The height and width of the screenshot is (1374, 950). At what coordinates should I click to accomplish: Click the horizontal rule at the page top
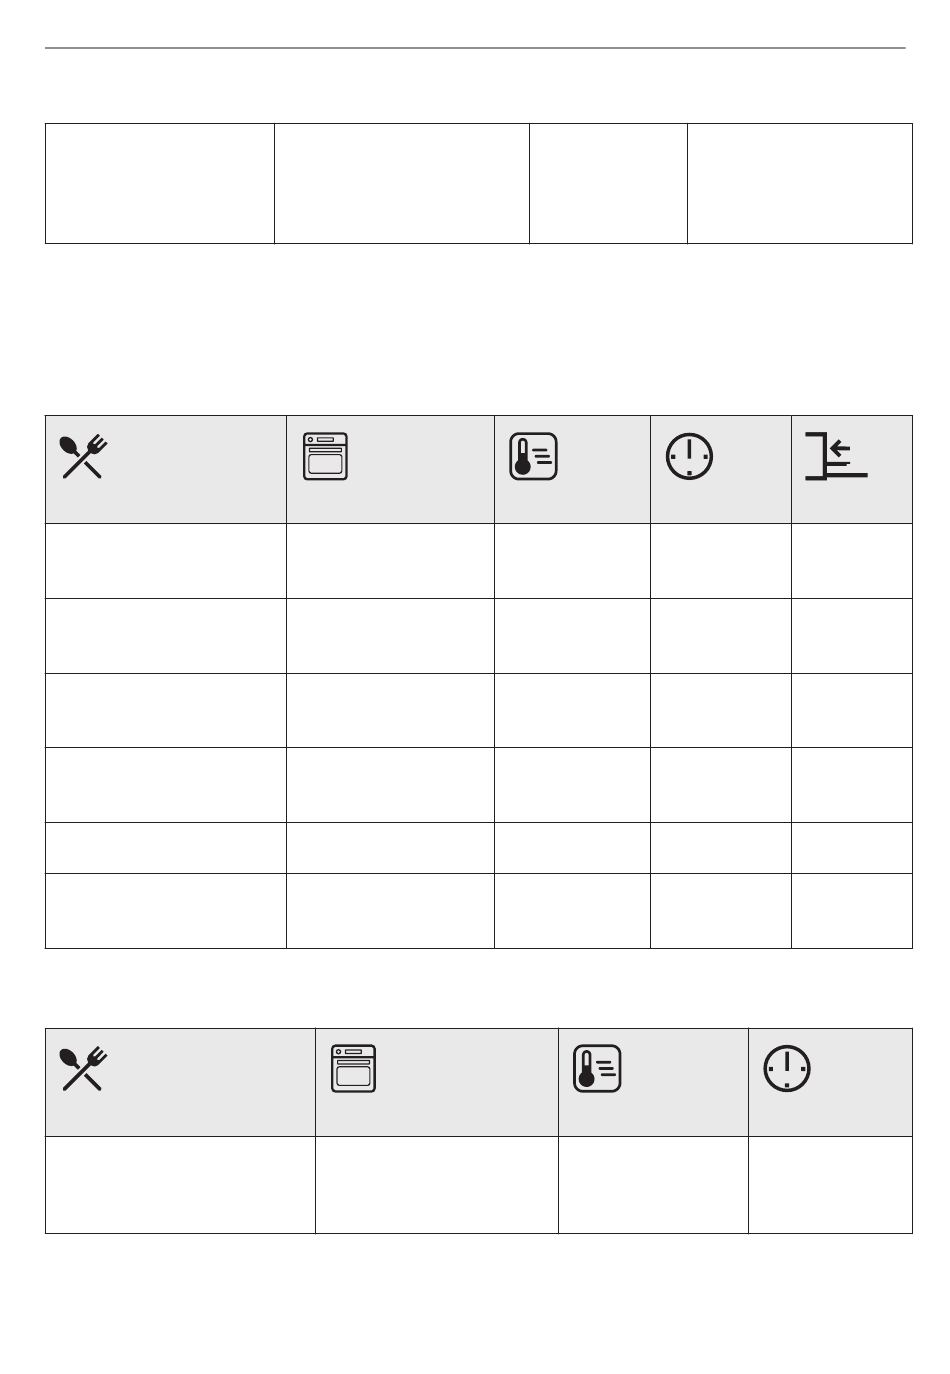click(475, 48)
